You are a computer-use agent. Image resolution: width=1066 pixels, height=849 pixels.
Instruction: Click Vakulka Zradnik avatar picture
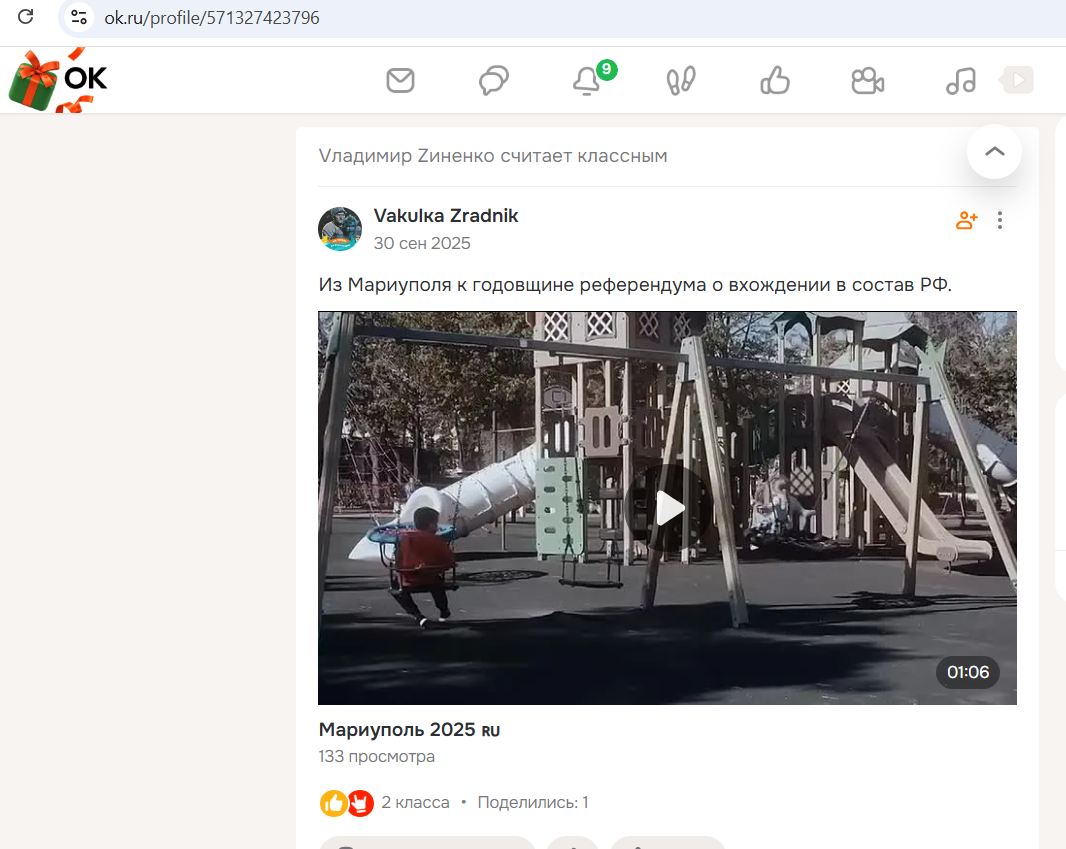(340, 229)
